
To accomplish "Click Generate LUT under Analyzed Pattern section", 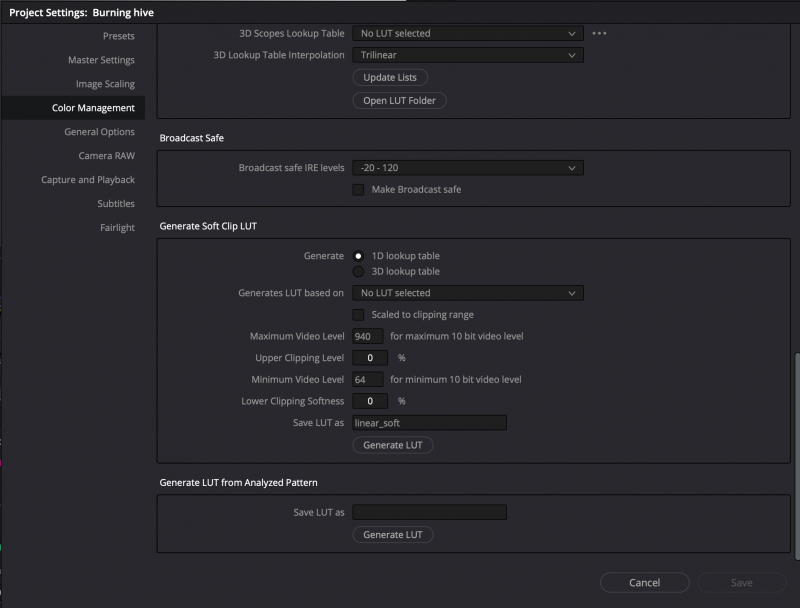I will click(392, 535).
